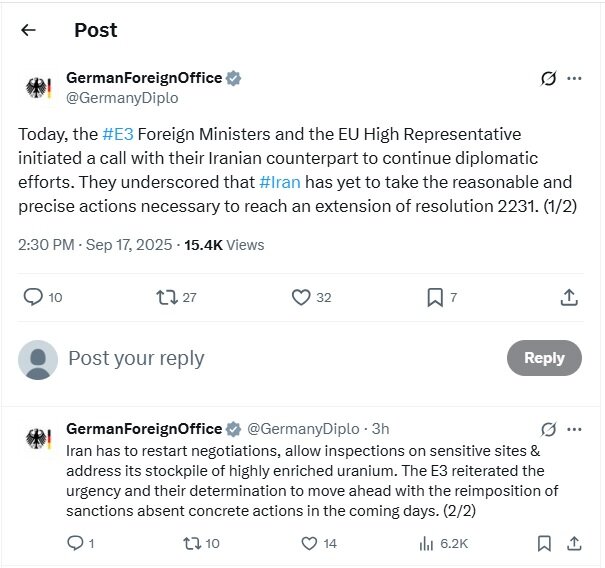Reply to the main post via comment icon

click(x=33, y=297)
